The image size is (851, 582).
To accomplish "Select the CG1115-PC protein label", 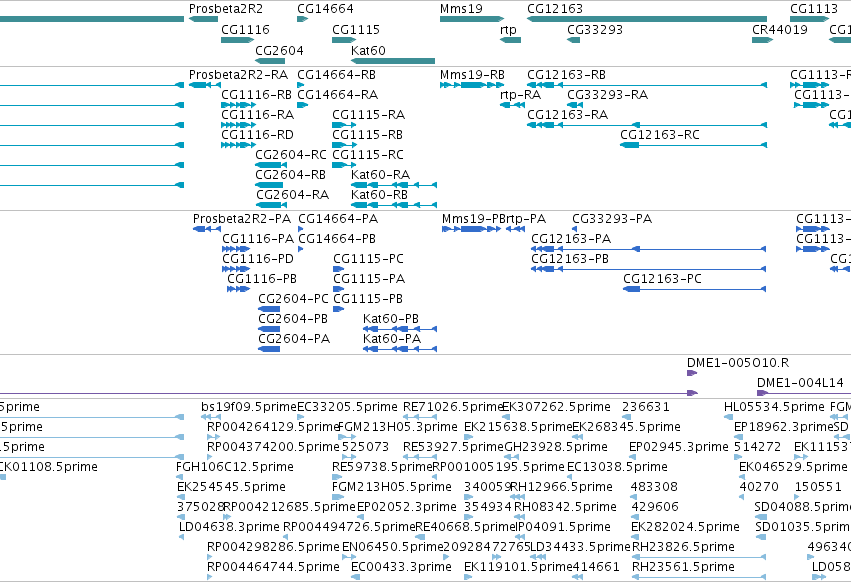I will tap(369, 259).
